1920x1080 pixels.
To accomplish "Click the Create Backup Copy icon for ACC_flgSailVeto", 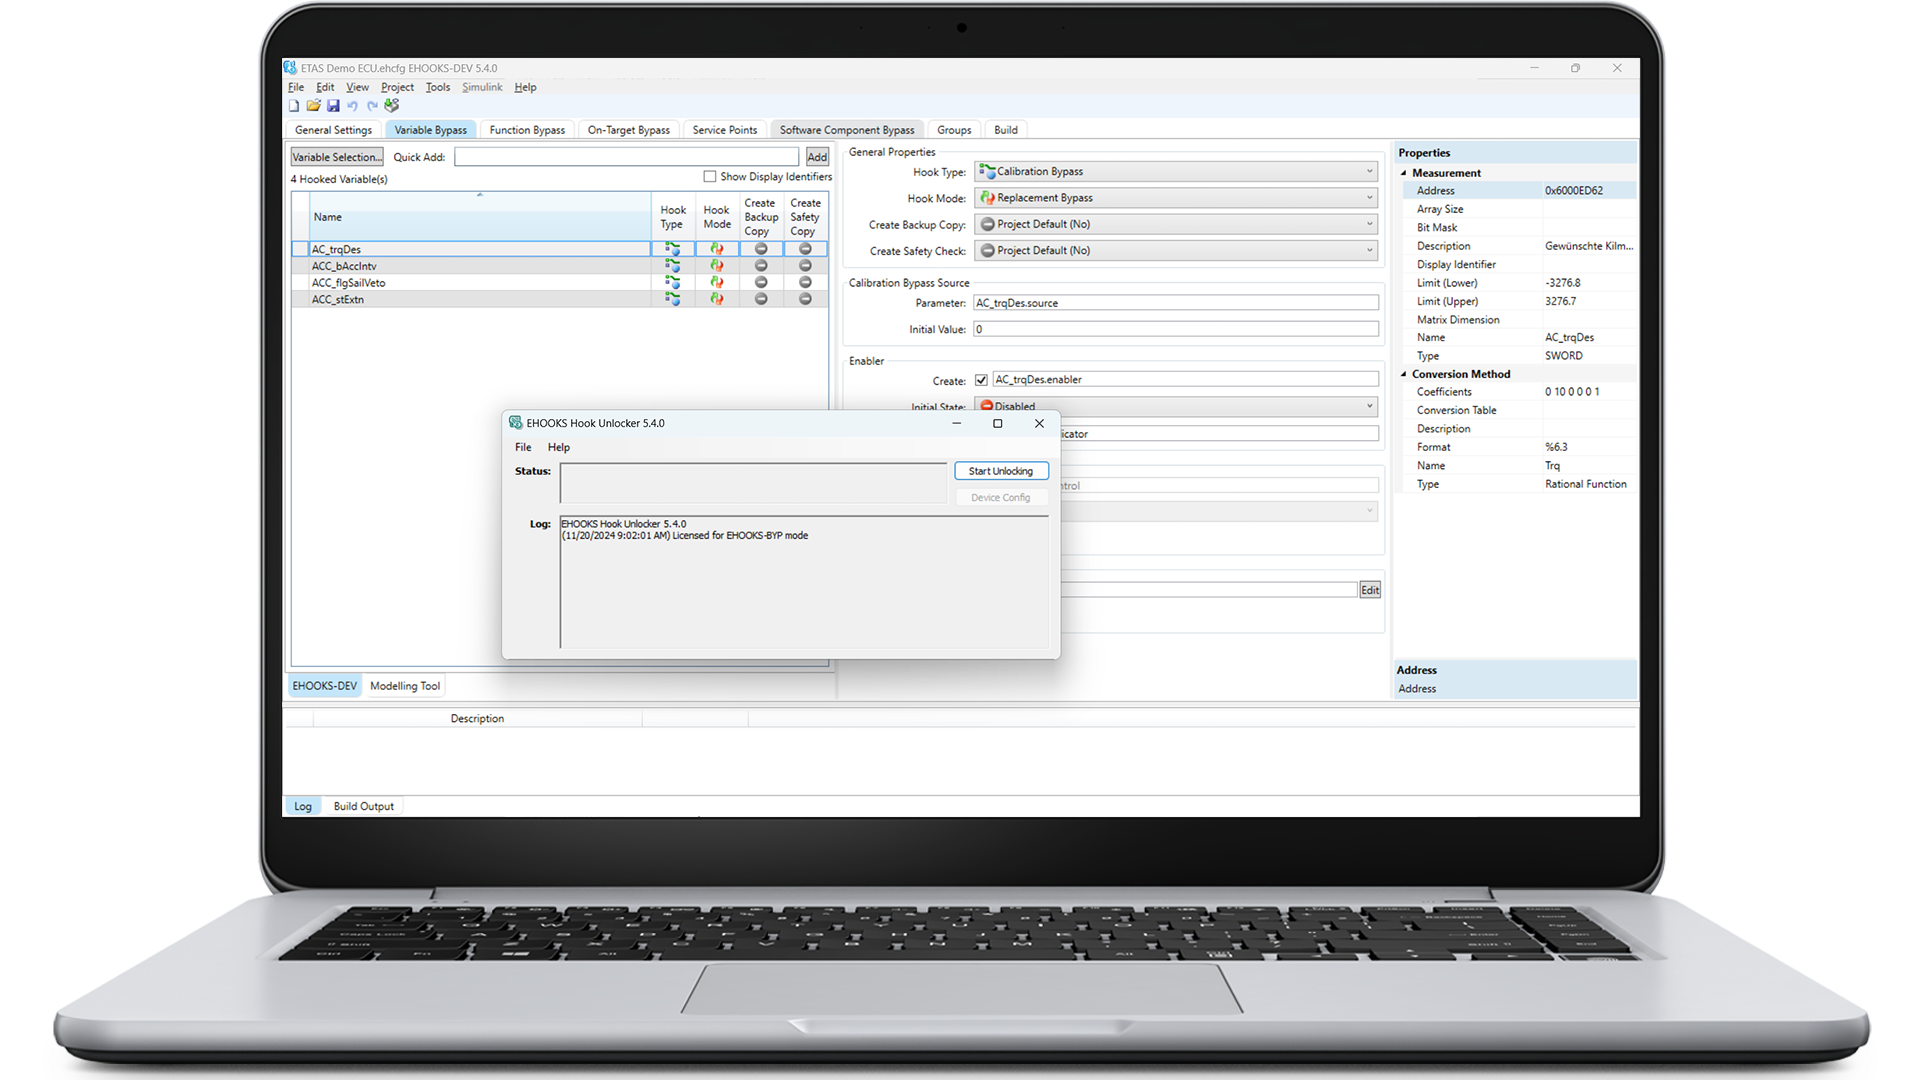I will click(x=761, y=283).
